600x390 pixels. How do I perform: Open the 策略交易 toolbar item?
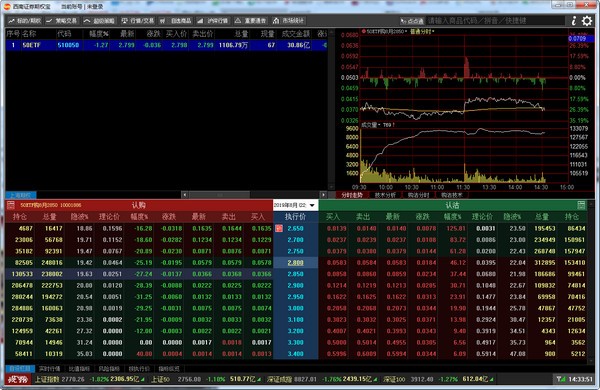(62, 21)
